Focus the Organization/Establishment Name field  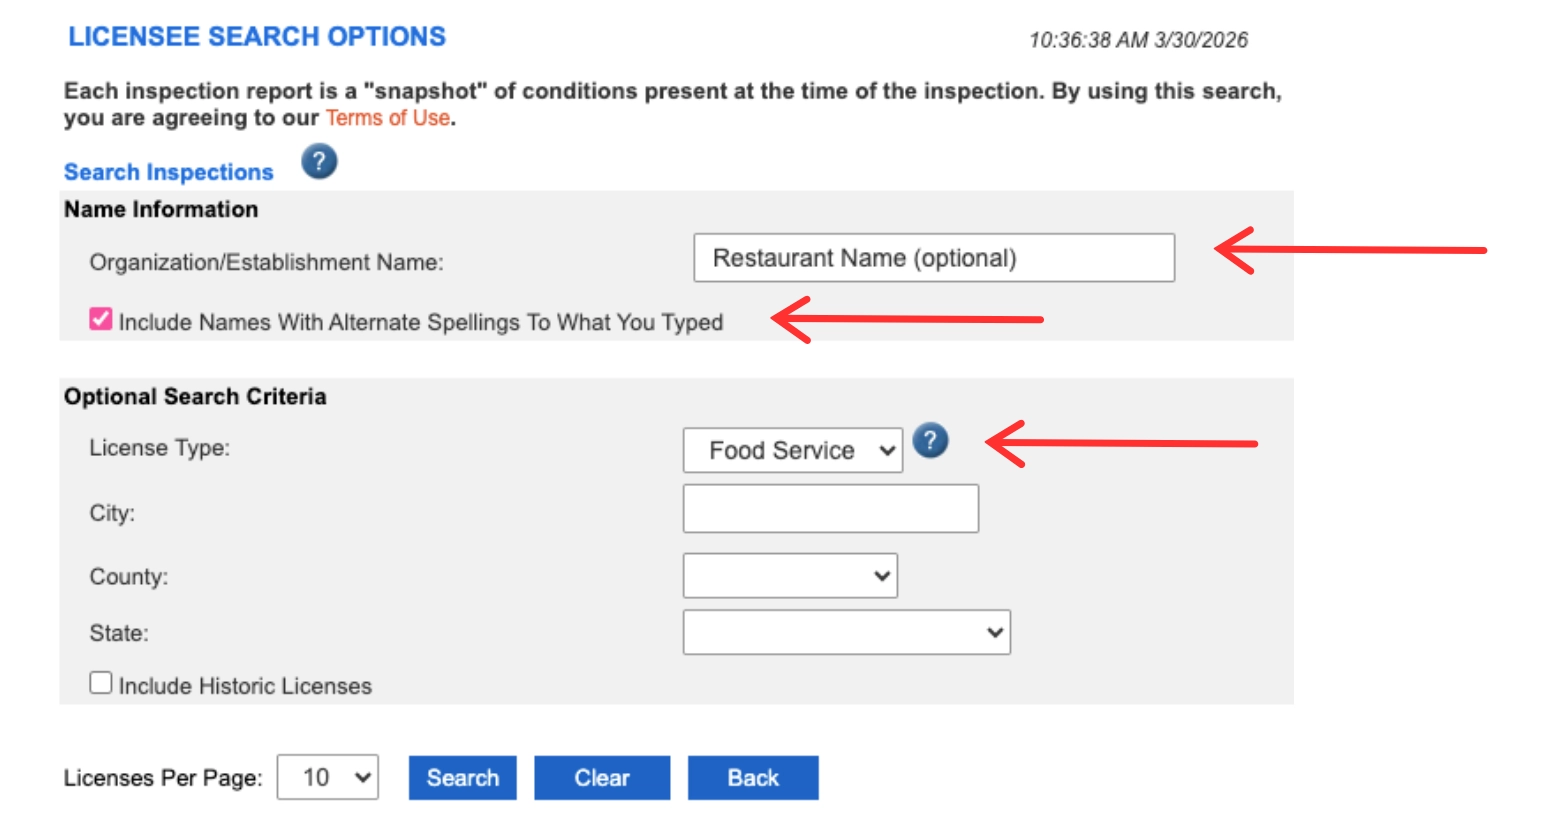coord(934,256)
